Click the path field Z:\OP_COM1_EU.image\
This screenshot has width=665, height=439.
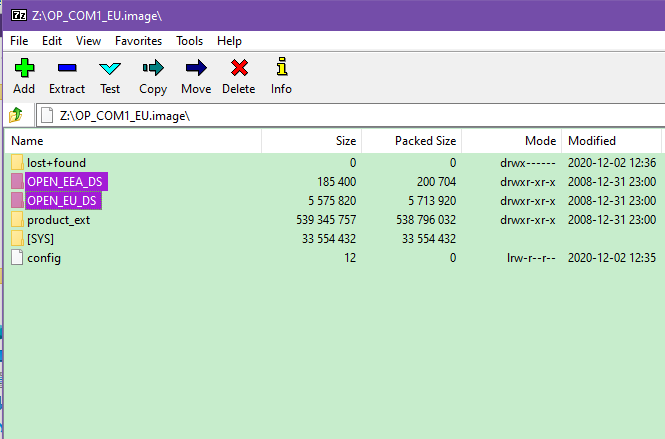(351, 115)
